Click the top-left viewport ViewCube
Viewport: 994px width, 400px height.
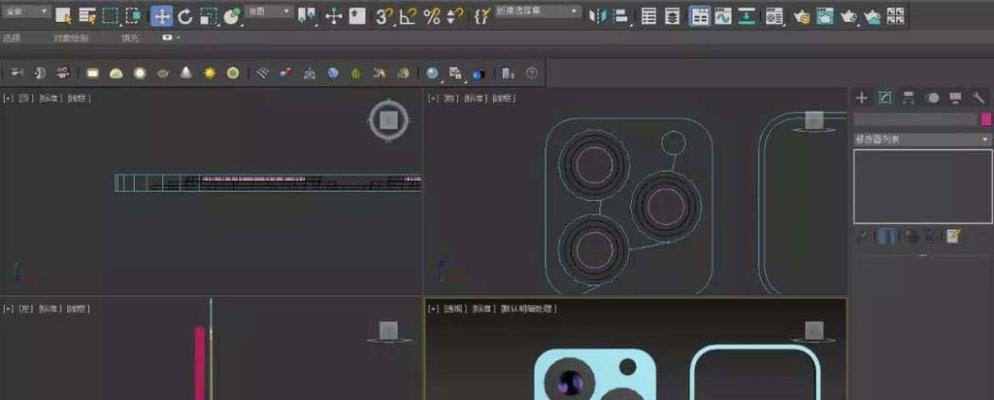pyautogui.click(x=389, y=119)
